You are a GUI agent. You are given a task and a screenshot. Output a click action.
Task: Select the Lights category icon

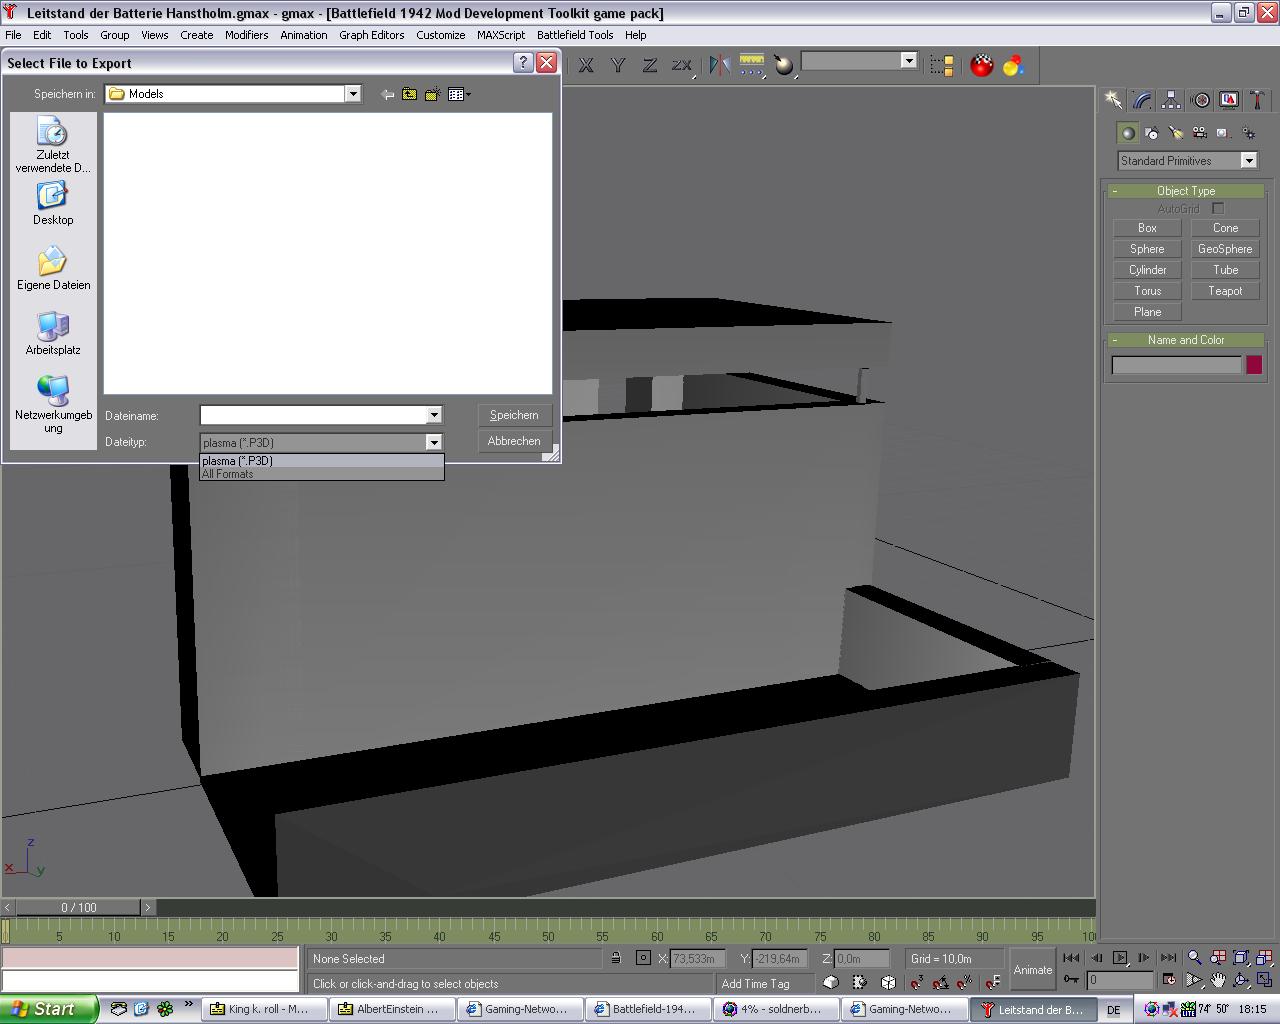[x=1176, y=133]
